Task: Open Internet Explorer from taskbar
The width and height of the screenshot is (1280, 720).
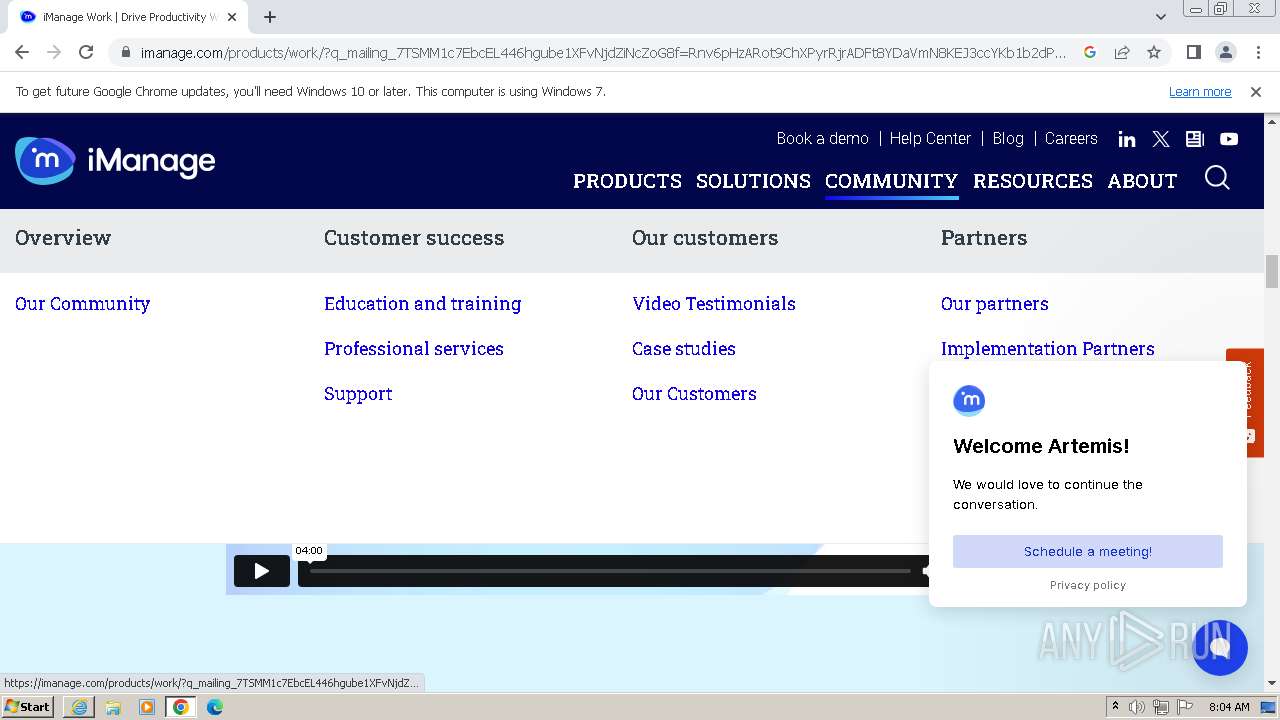Action: pos(78,707)
